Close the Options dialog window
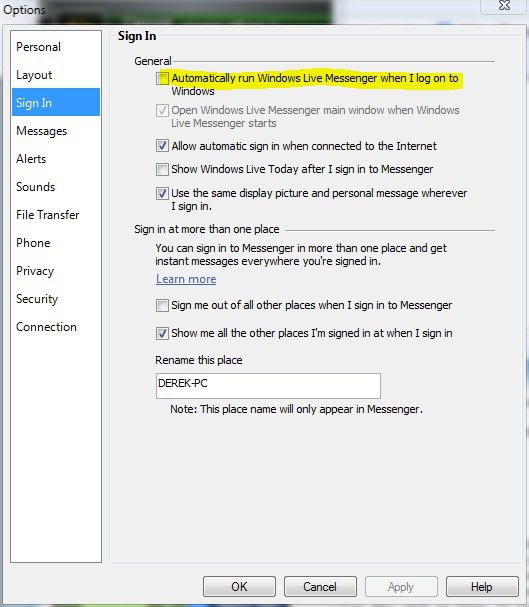529x607 pixels. click(504, 6)
